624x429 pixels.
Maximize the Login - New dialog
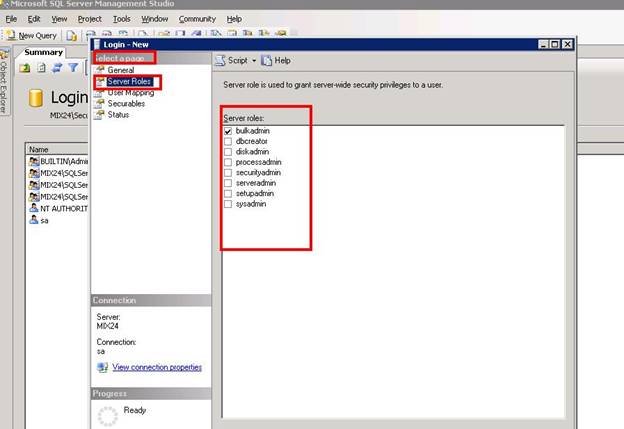click(555, 45)
